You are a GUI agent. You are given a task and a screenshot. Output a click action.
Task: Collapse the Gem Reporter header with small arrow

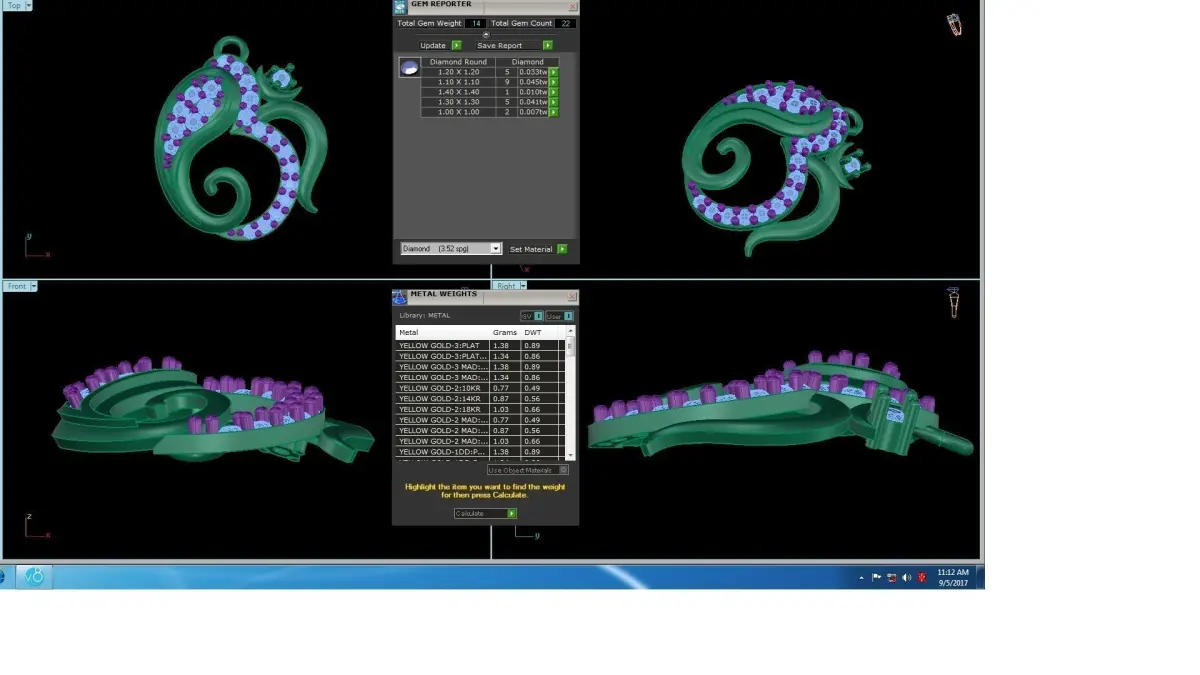(486, 35)
